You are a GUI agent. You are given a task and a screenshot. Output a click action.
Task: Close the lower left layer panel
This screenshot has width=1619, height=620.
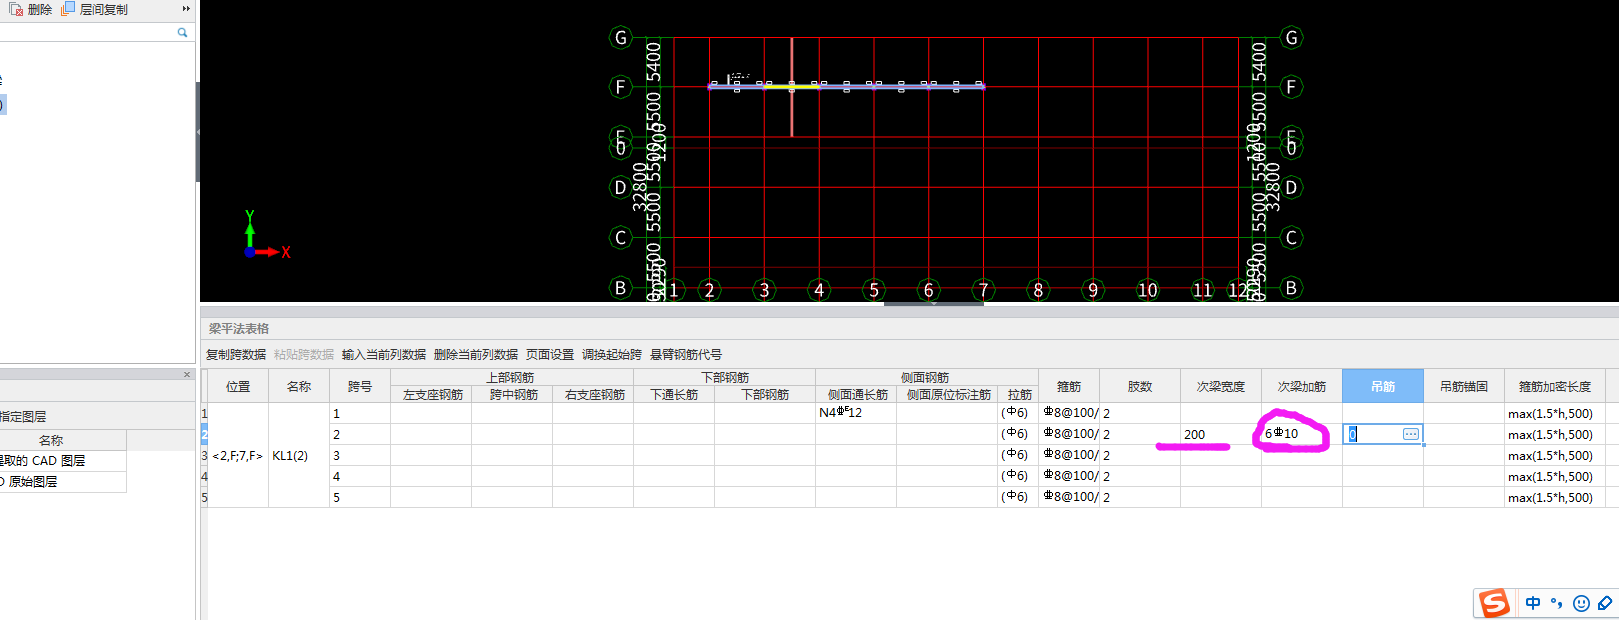(187, 375)
